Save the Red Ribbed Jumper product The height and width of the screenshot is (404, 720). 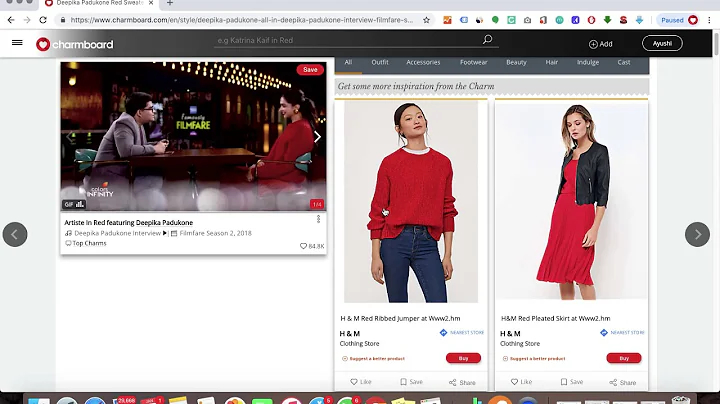coord(411,382)
